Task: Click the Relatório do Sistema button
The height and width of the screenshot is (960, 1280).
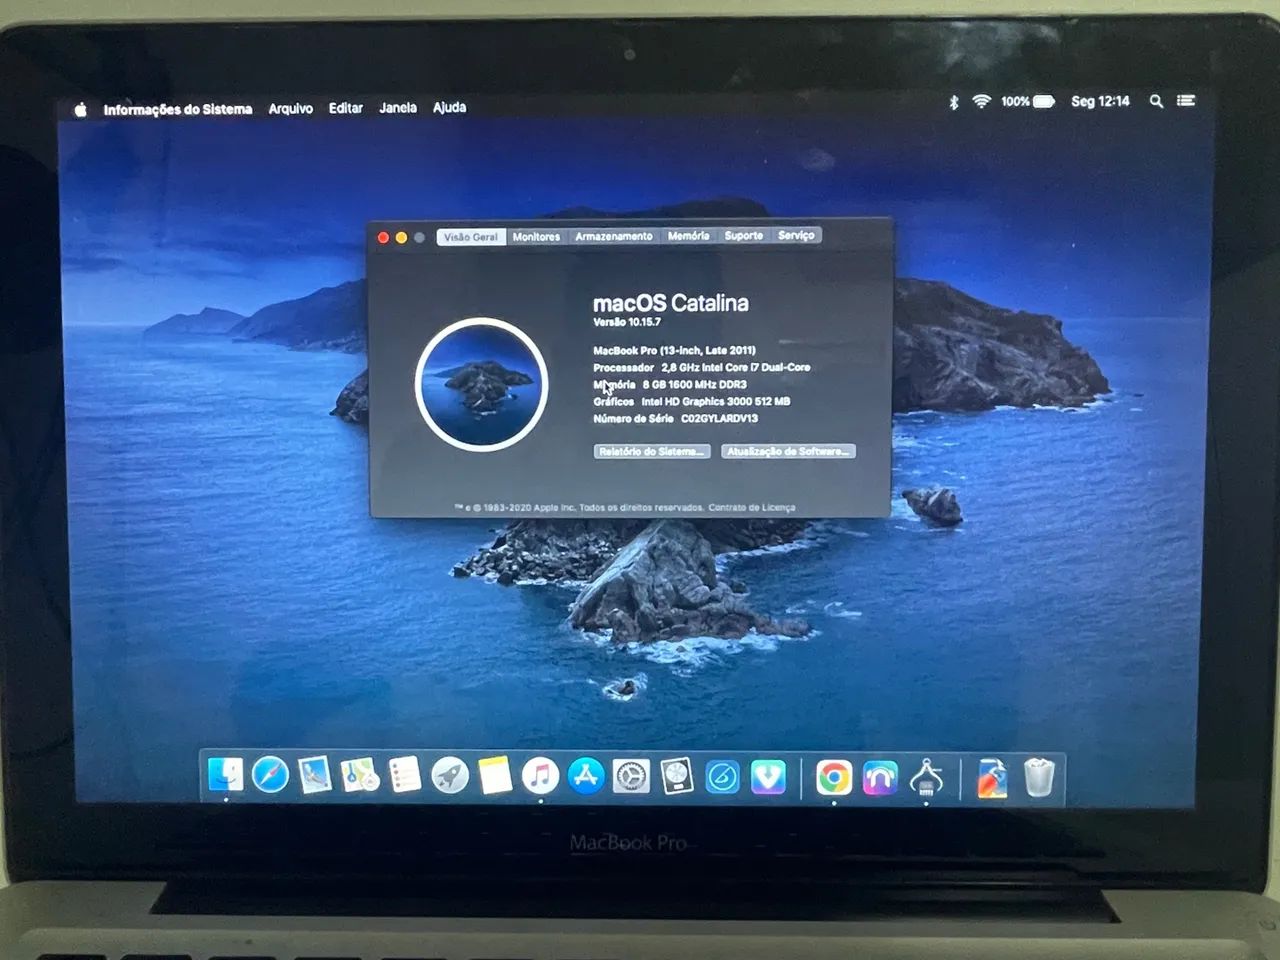Action: 652,451
